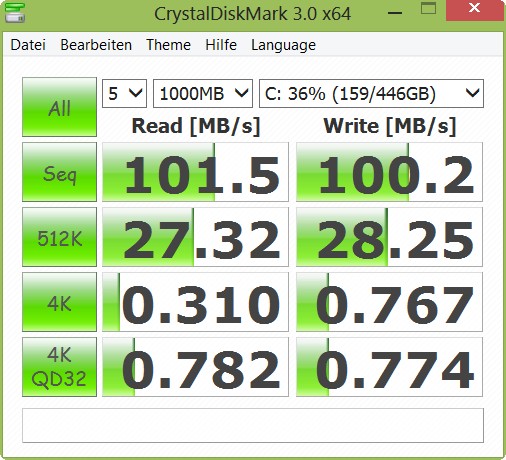Open the Bearbeiten menu
The image size is (506, 460).
tap(96, 45)
